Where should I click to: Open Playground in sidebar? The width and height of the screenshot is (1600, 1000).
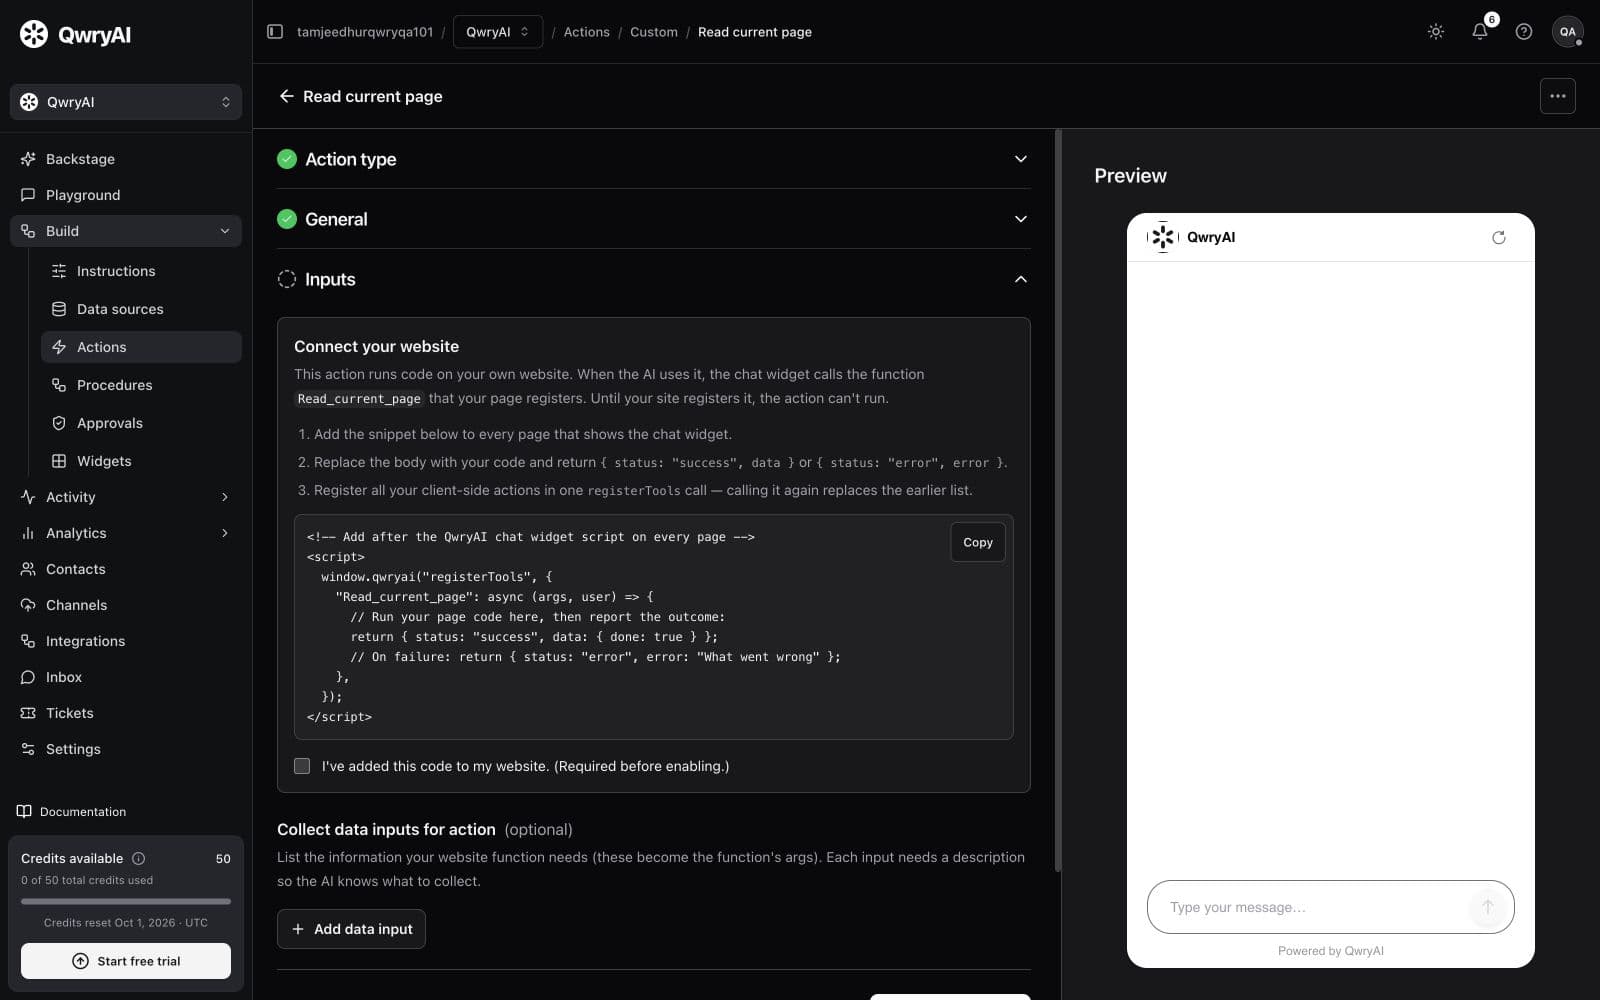tap(126, 195)
